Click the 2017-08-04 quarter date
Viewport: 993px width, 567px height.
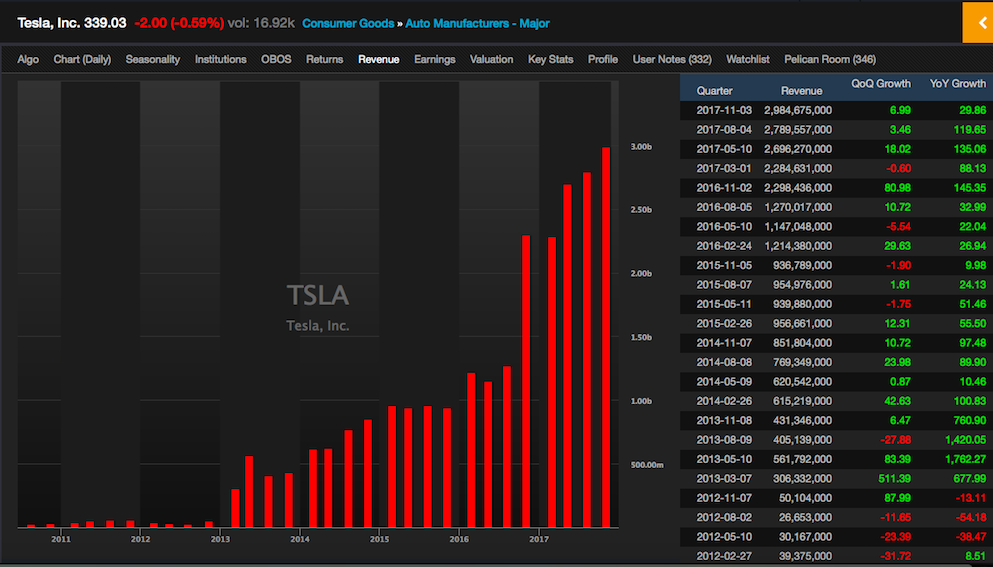pyautogui.click(x=724, y=130)
